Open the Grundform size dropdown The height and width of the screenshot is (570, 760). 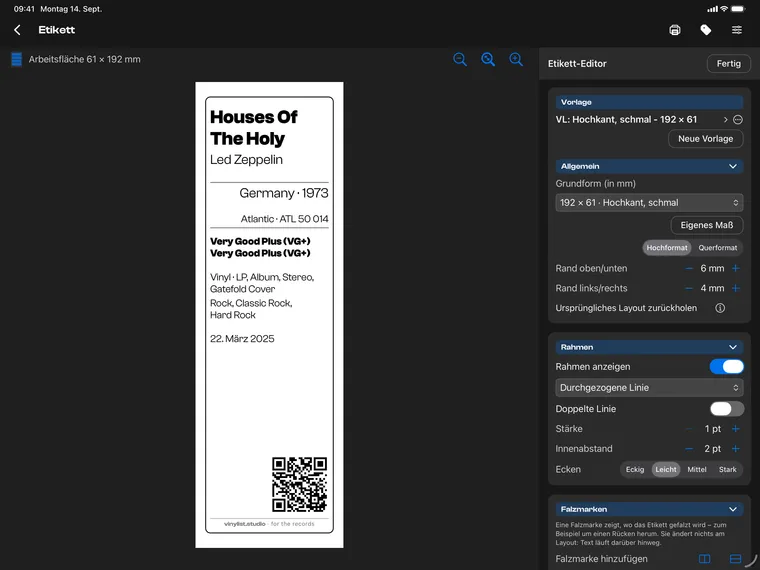(649, 203)
